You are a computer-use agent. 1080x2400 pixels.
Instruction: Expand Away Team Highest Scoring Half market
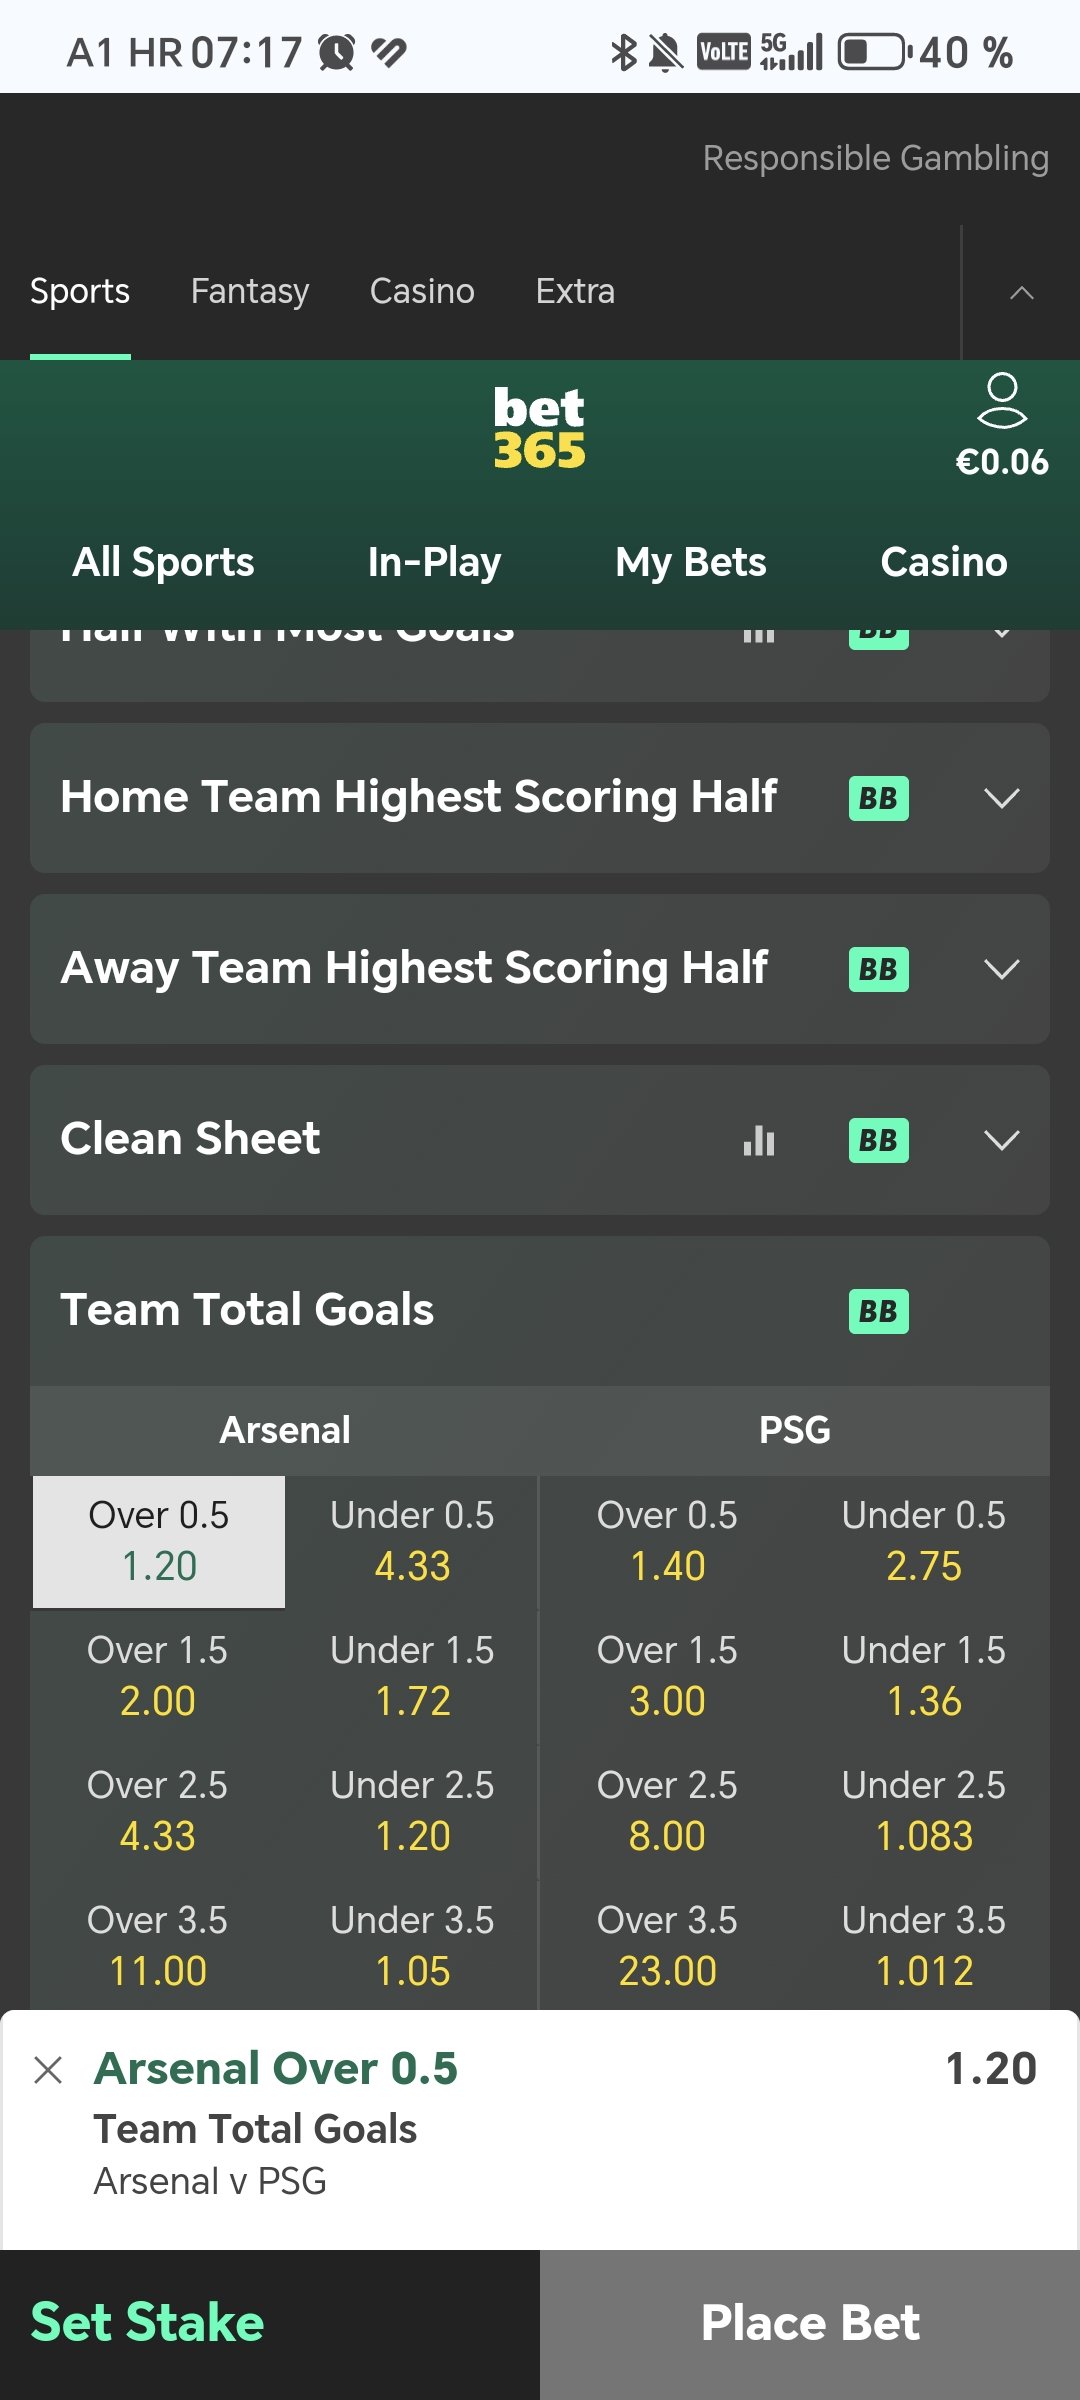[1001, 969]
